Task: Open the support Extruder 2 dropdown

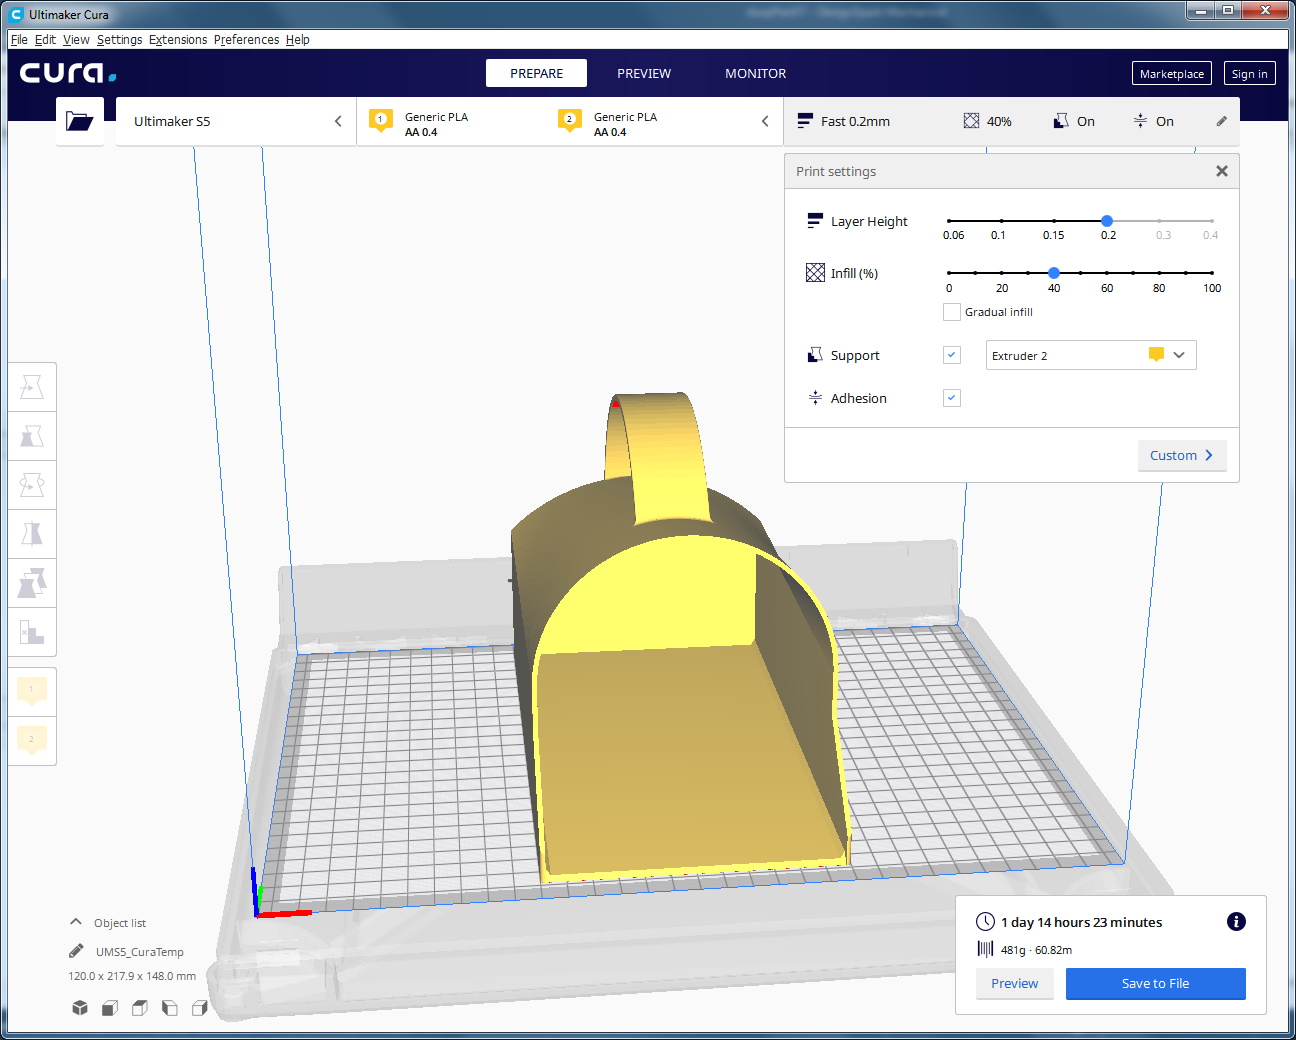Action: tap(1090, 355)
